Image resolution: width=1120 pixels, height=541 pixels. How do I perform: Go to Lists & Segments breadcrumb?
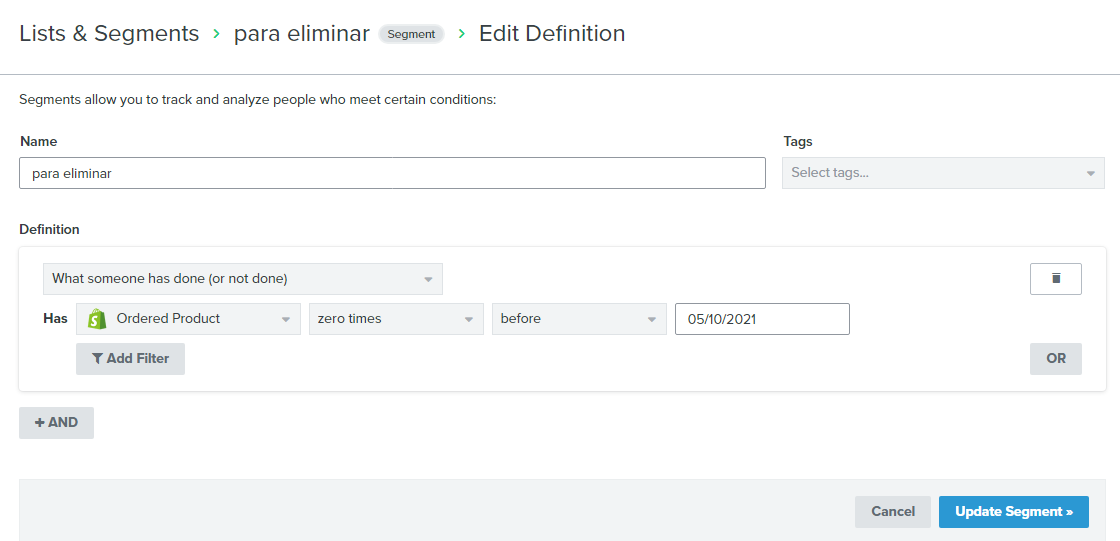pyautogui.click(x=109, y=34)
